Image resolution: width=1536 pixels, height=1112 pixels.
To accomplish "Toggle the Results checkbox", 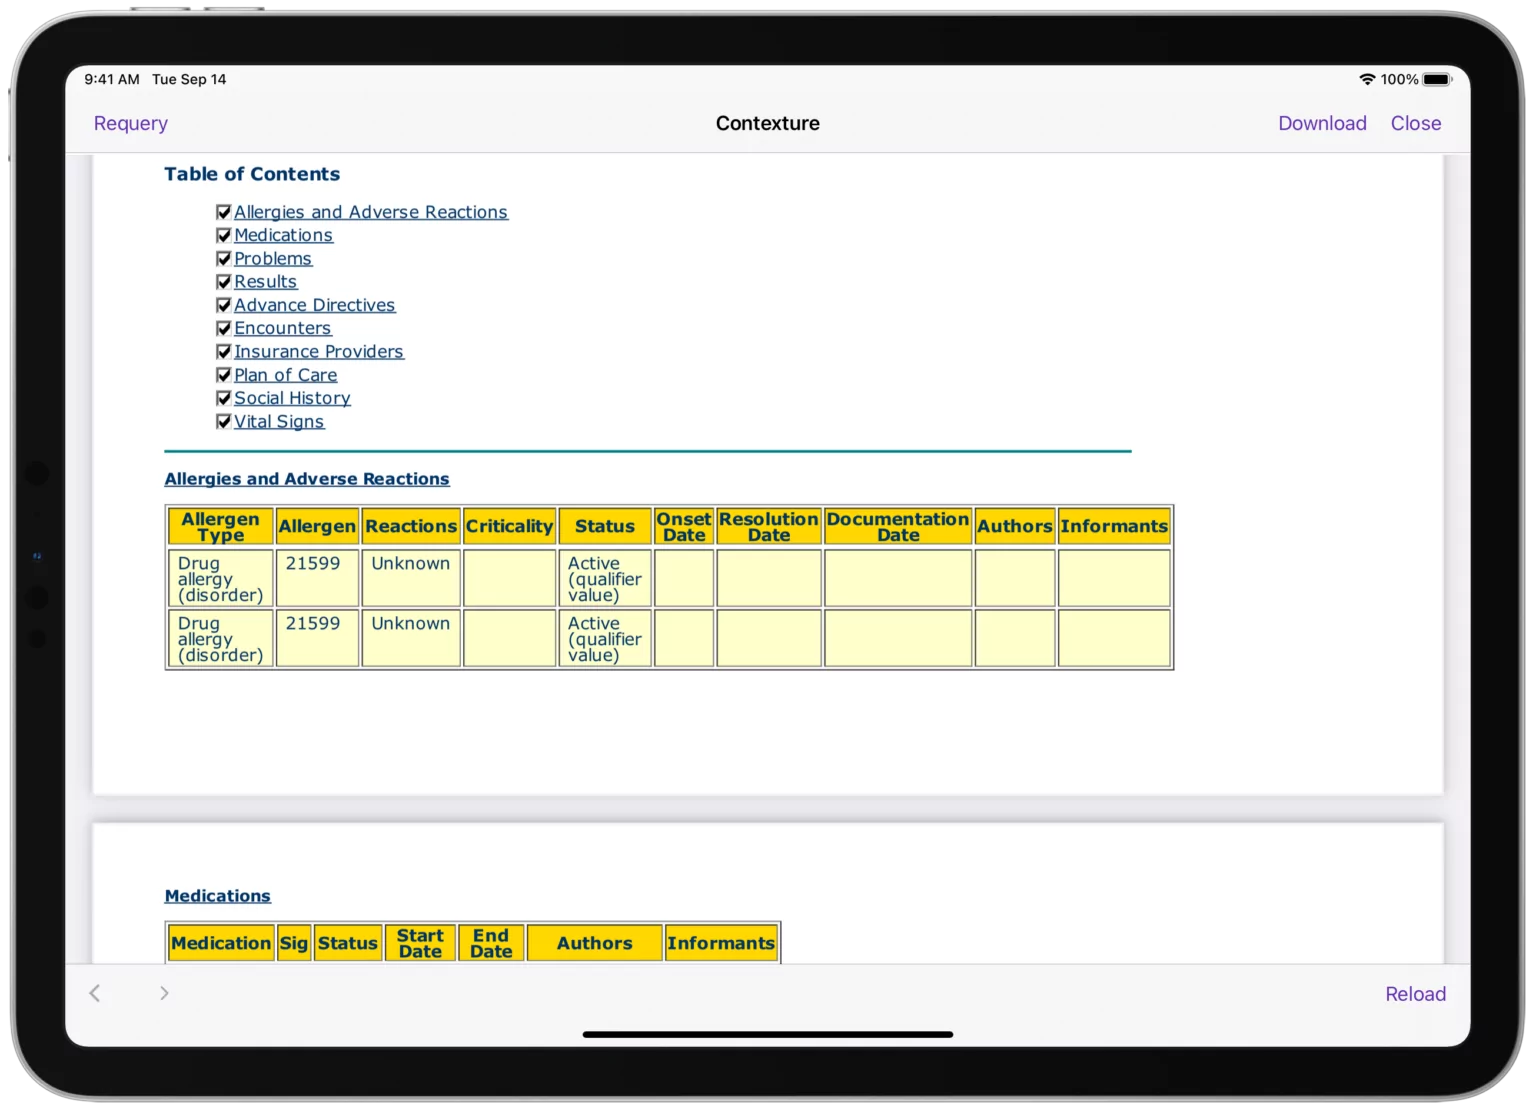I will (224, 282).
